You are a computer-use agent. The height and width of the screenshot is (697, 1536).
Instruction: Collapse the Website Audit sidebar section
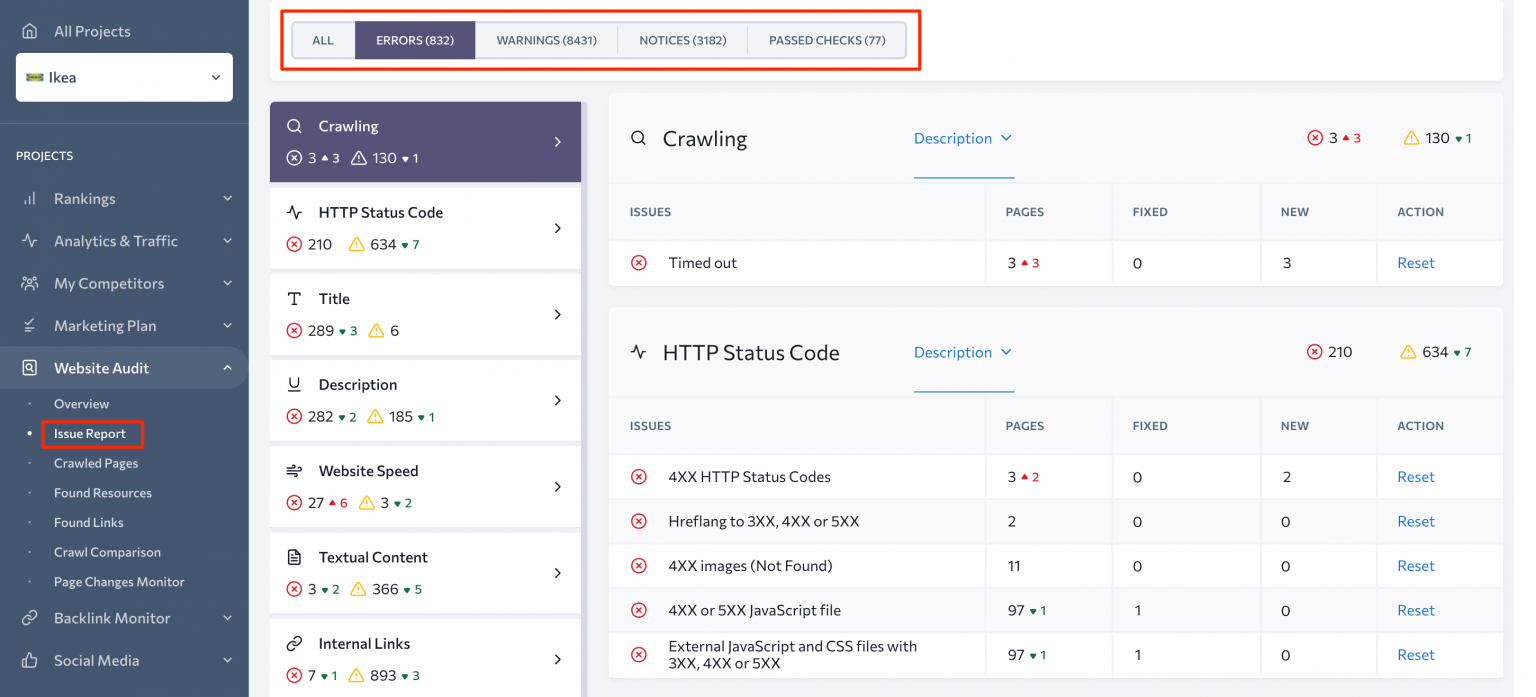point(227,368)
